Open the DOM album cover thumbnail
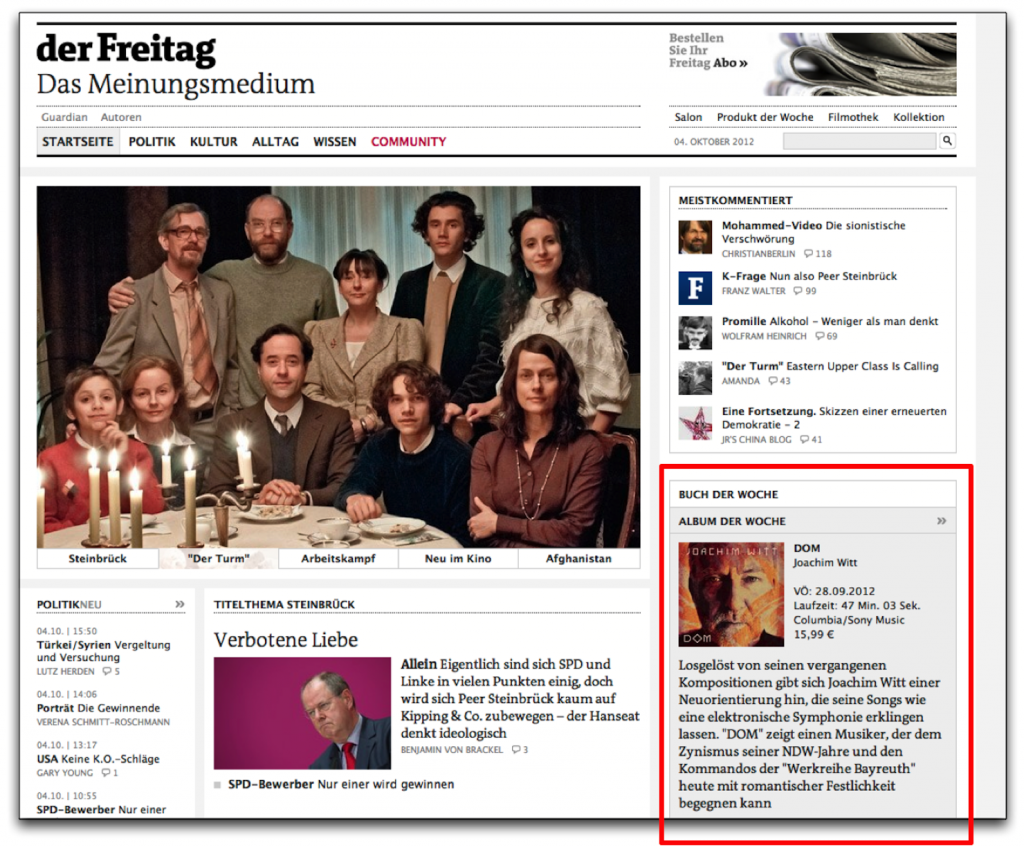Image resolution: width=1024 pixels, height=847 pixels. point(731,594)
